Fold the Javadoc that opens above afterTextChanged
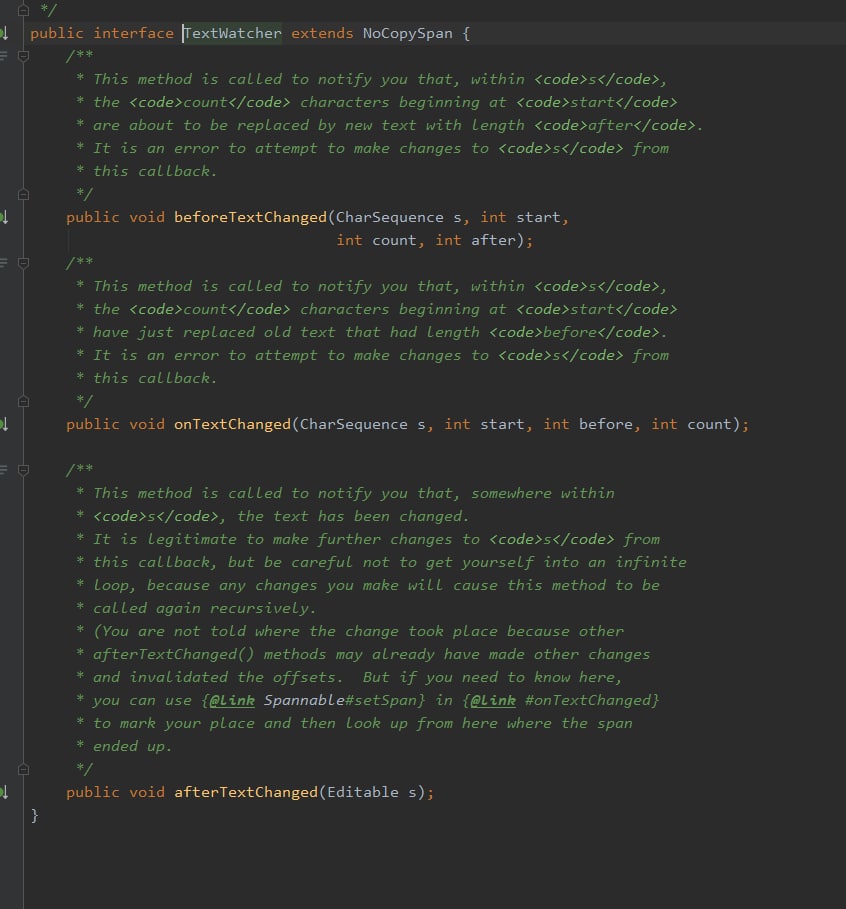Viewport: 846px width, 909px height. click(x=23, y=470)
